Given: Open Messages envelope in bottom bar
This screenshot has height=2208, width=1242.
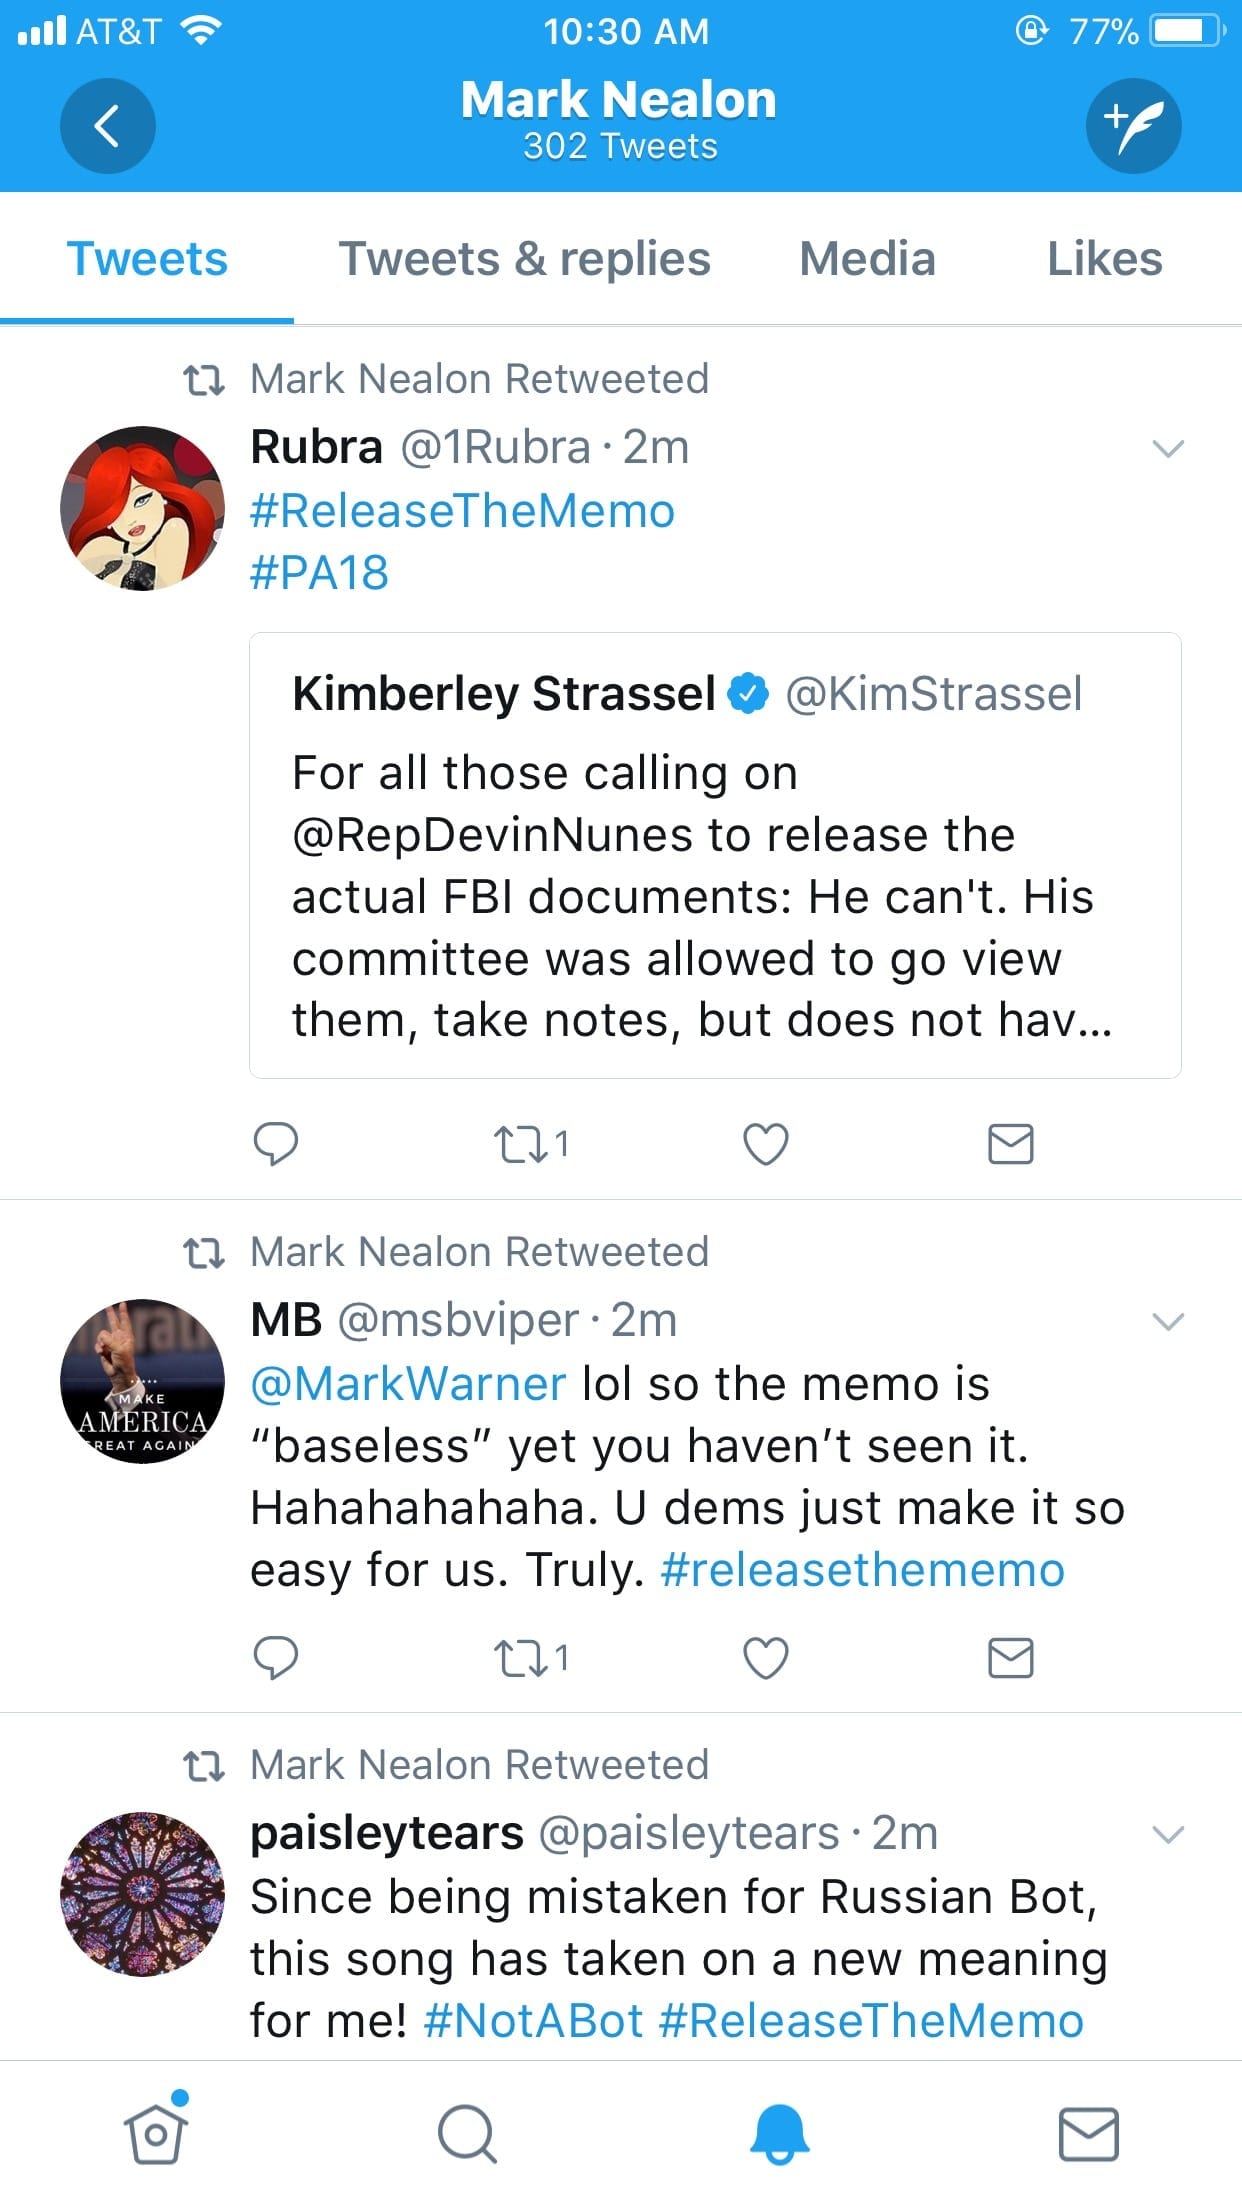Looking at the screenshot, I should (x=1089, y=2134).
